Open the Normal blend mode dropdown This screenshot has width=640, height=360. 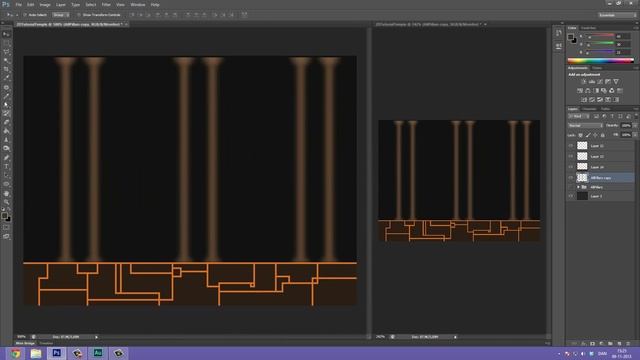click(x=585, y=126)
